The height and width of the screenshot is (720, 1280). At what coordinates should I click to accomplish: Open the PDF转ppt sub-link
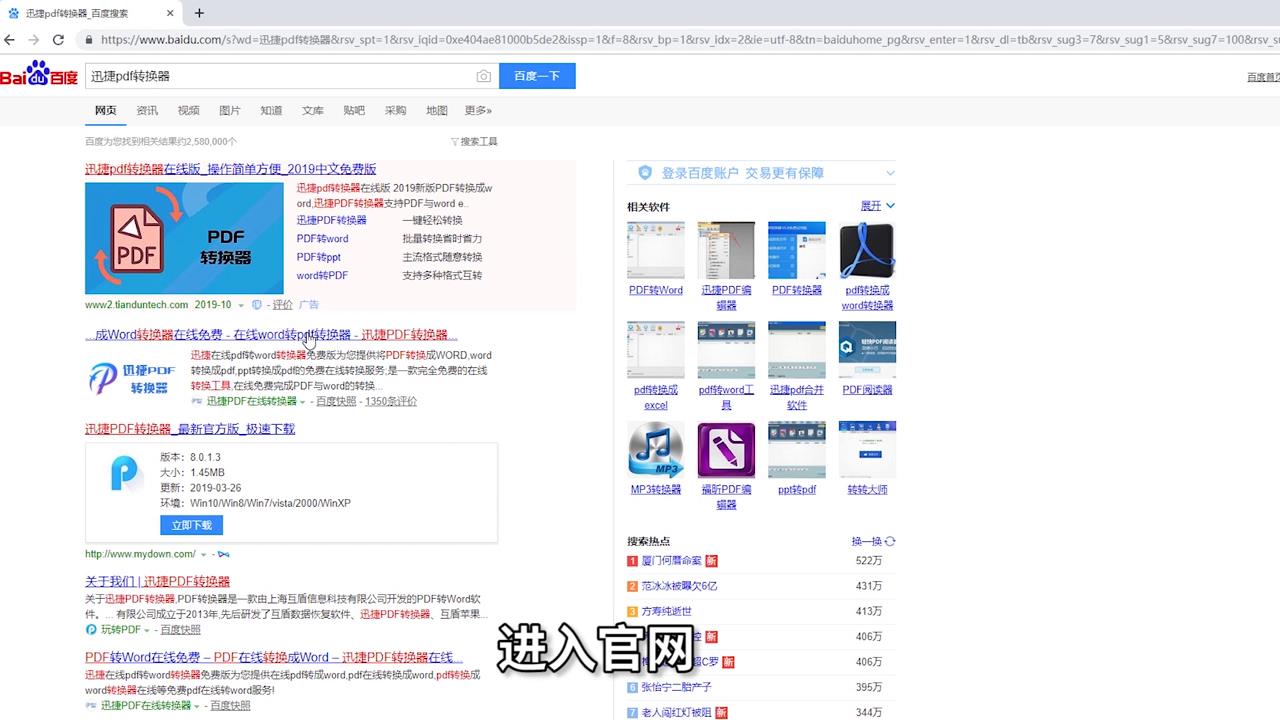click(318, 257)
